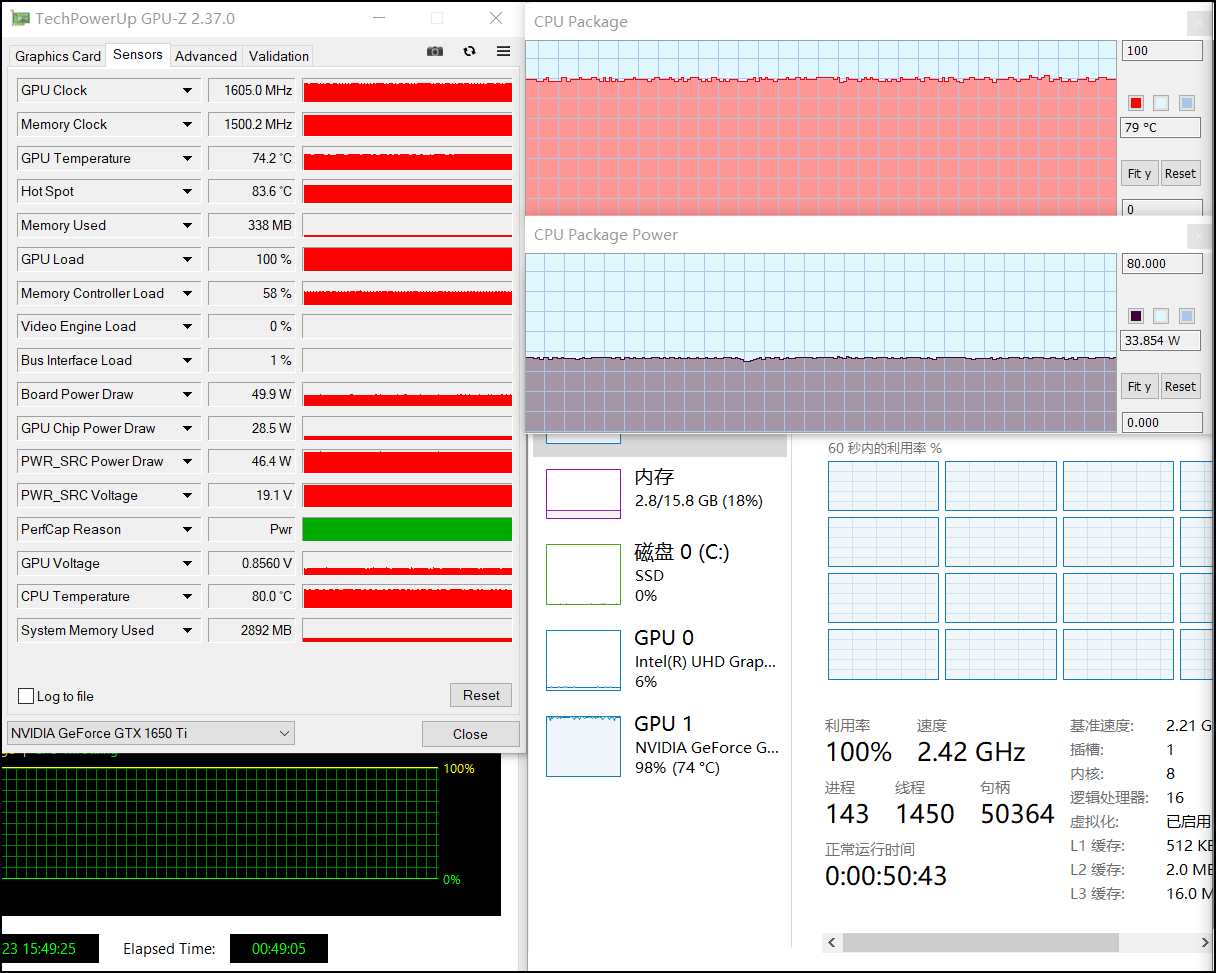
Task: Select the 磁盘 0 (C:) disk thumbnail
Action: coord(583,574)
